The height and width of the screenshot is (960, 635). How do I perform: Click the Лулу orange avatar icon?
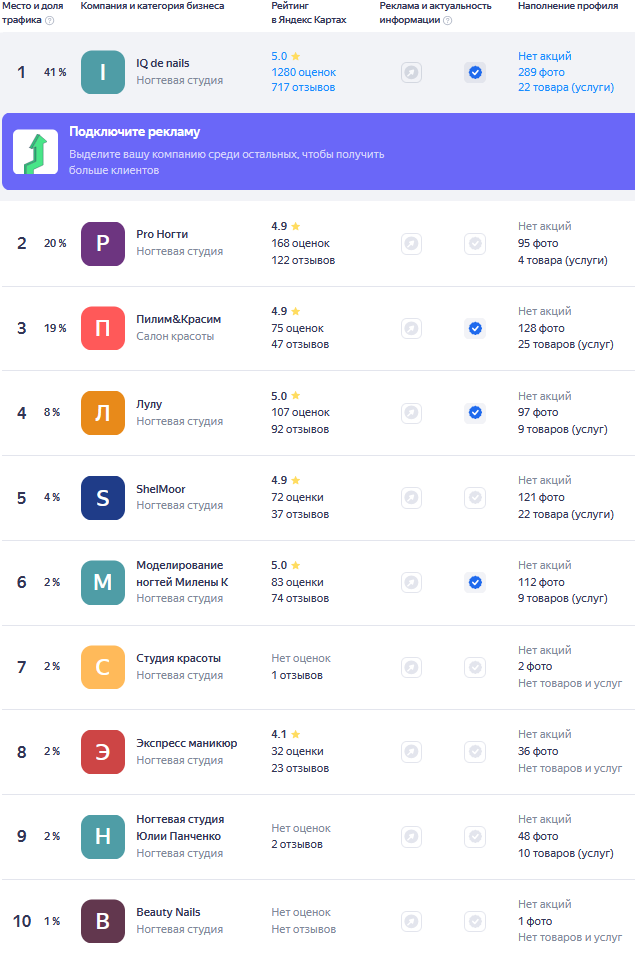tap(103, 413)
